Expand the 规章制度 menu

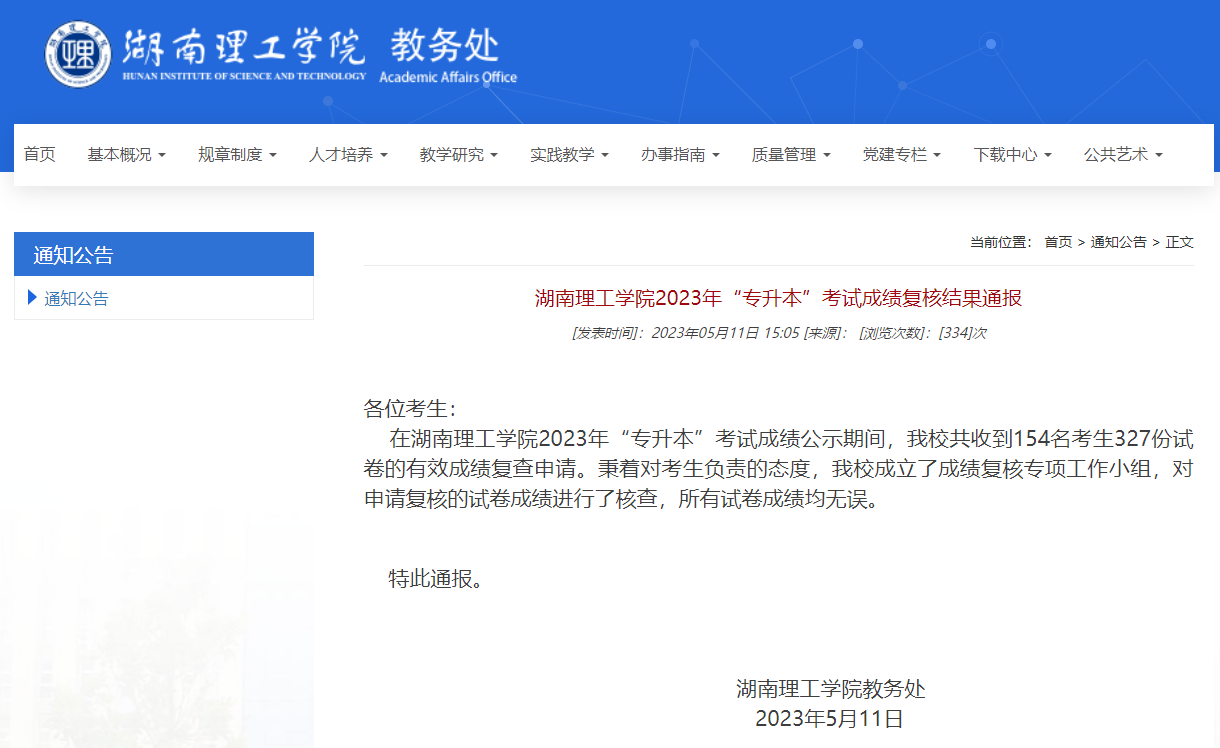[x=231, y=155]
